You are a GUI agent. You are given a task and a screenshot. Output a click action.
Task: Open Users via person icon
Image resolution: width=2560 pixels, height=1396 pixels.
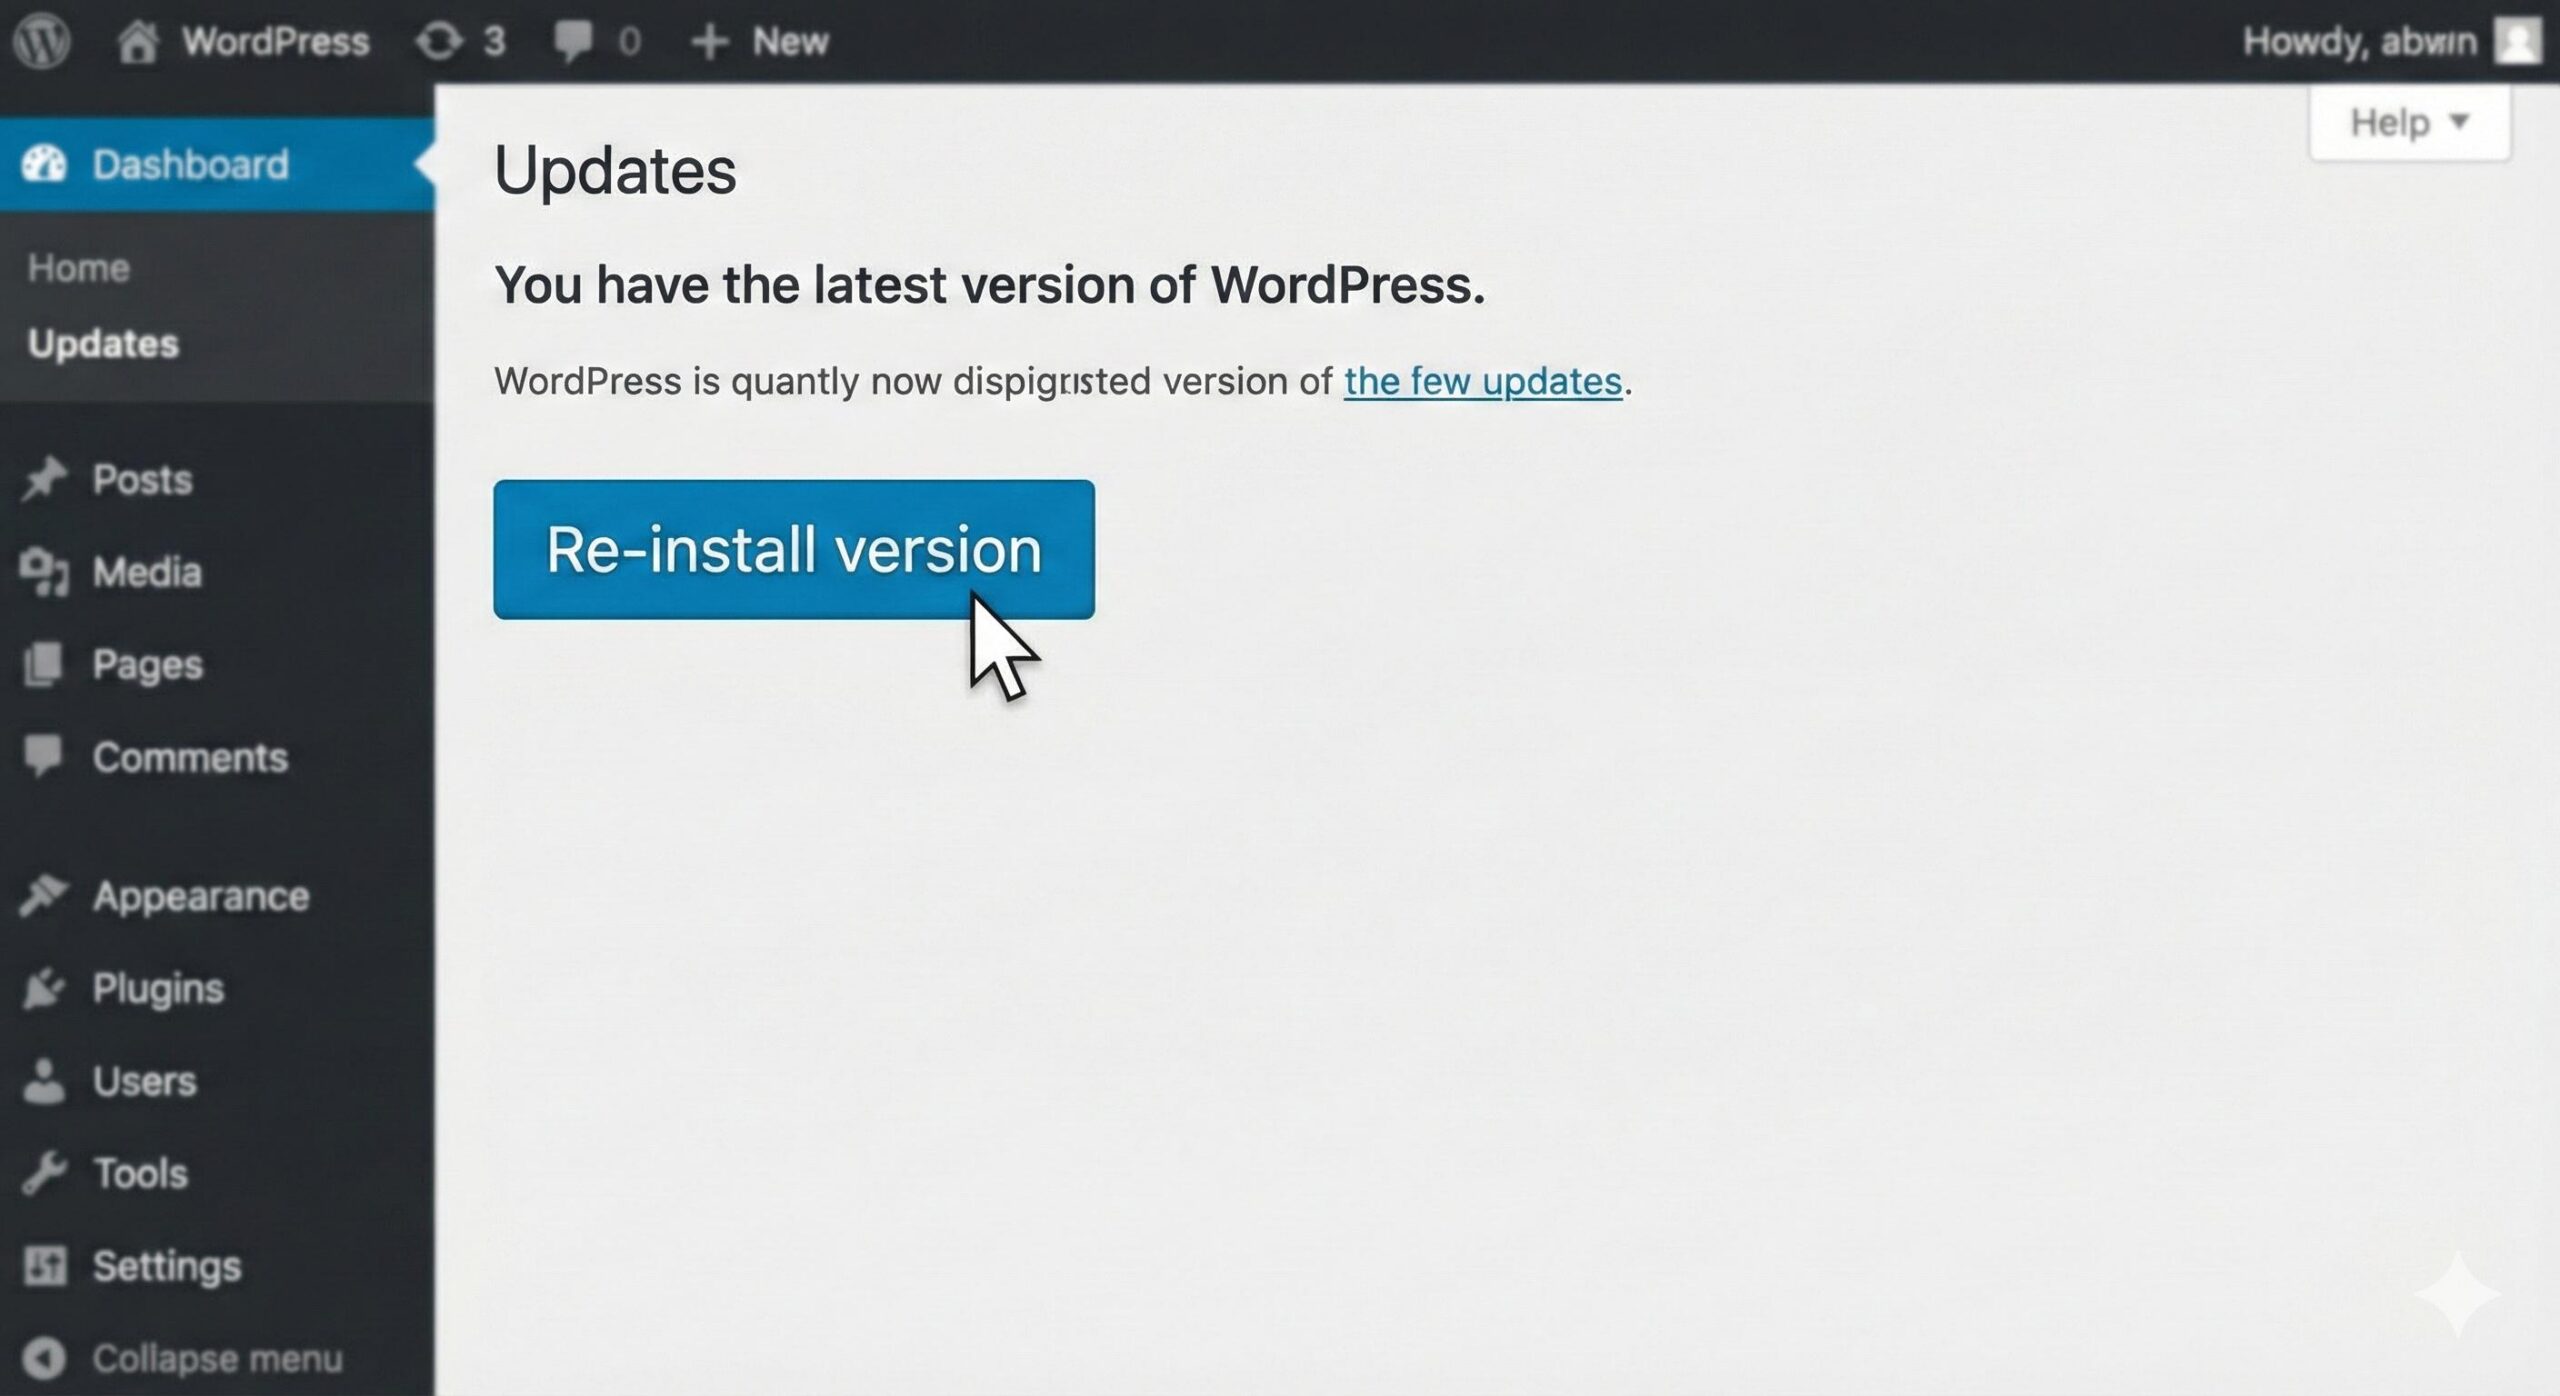pos(45,1080)
